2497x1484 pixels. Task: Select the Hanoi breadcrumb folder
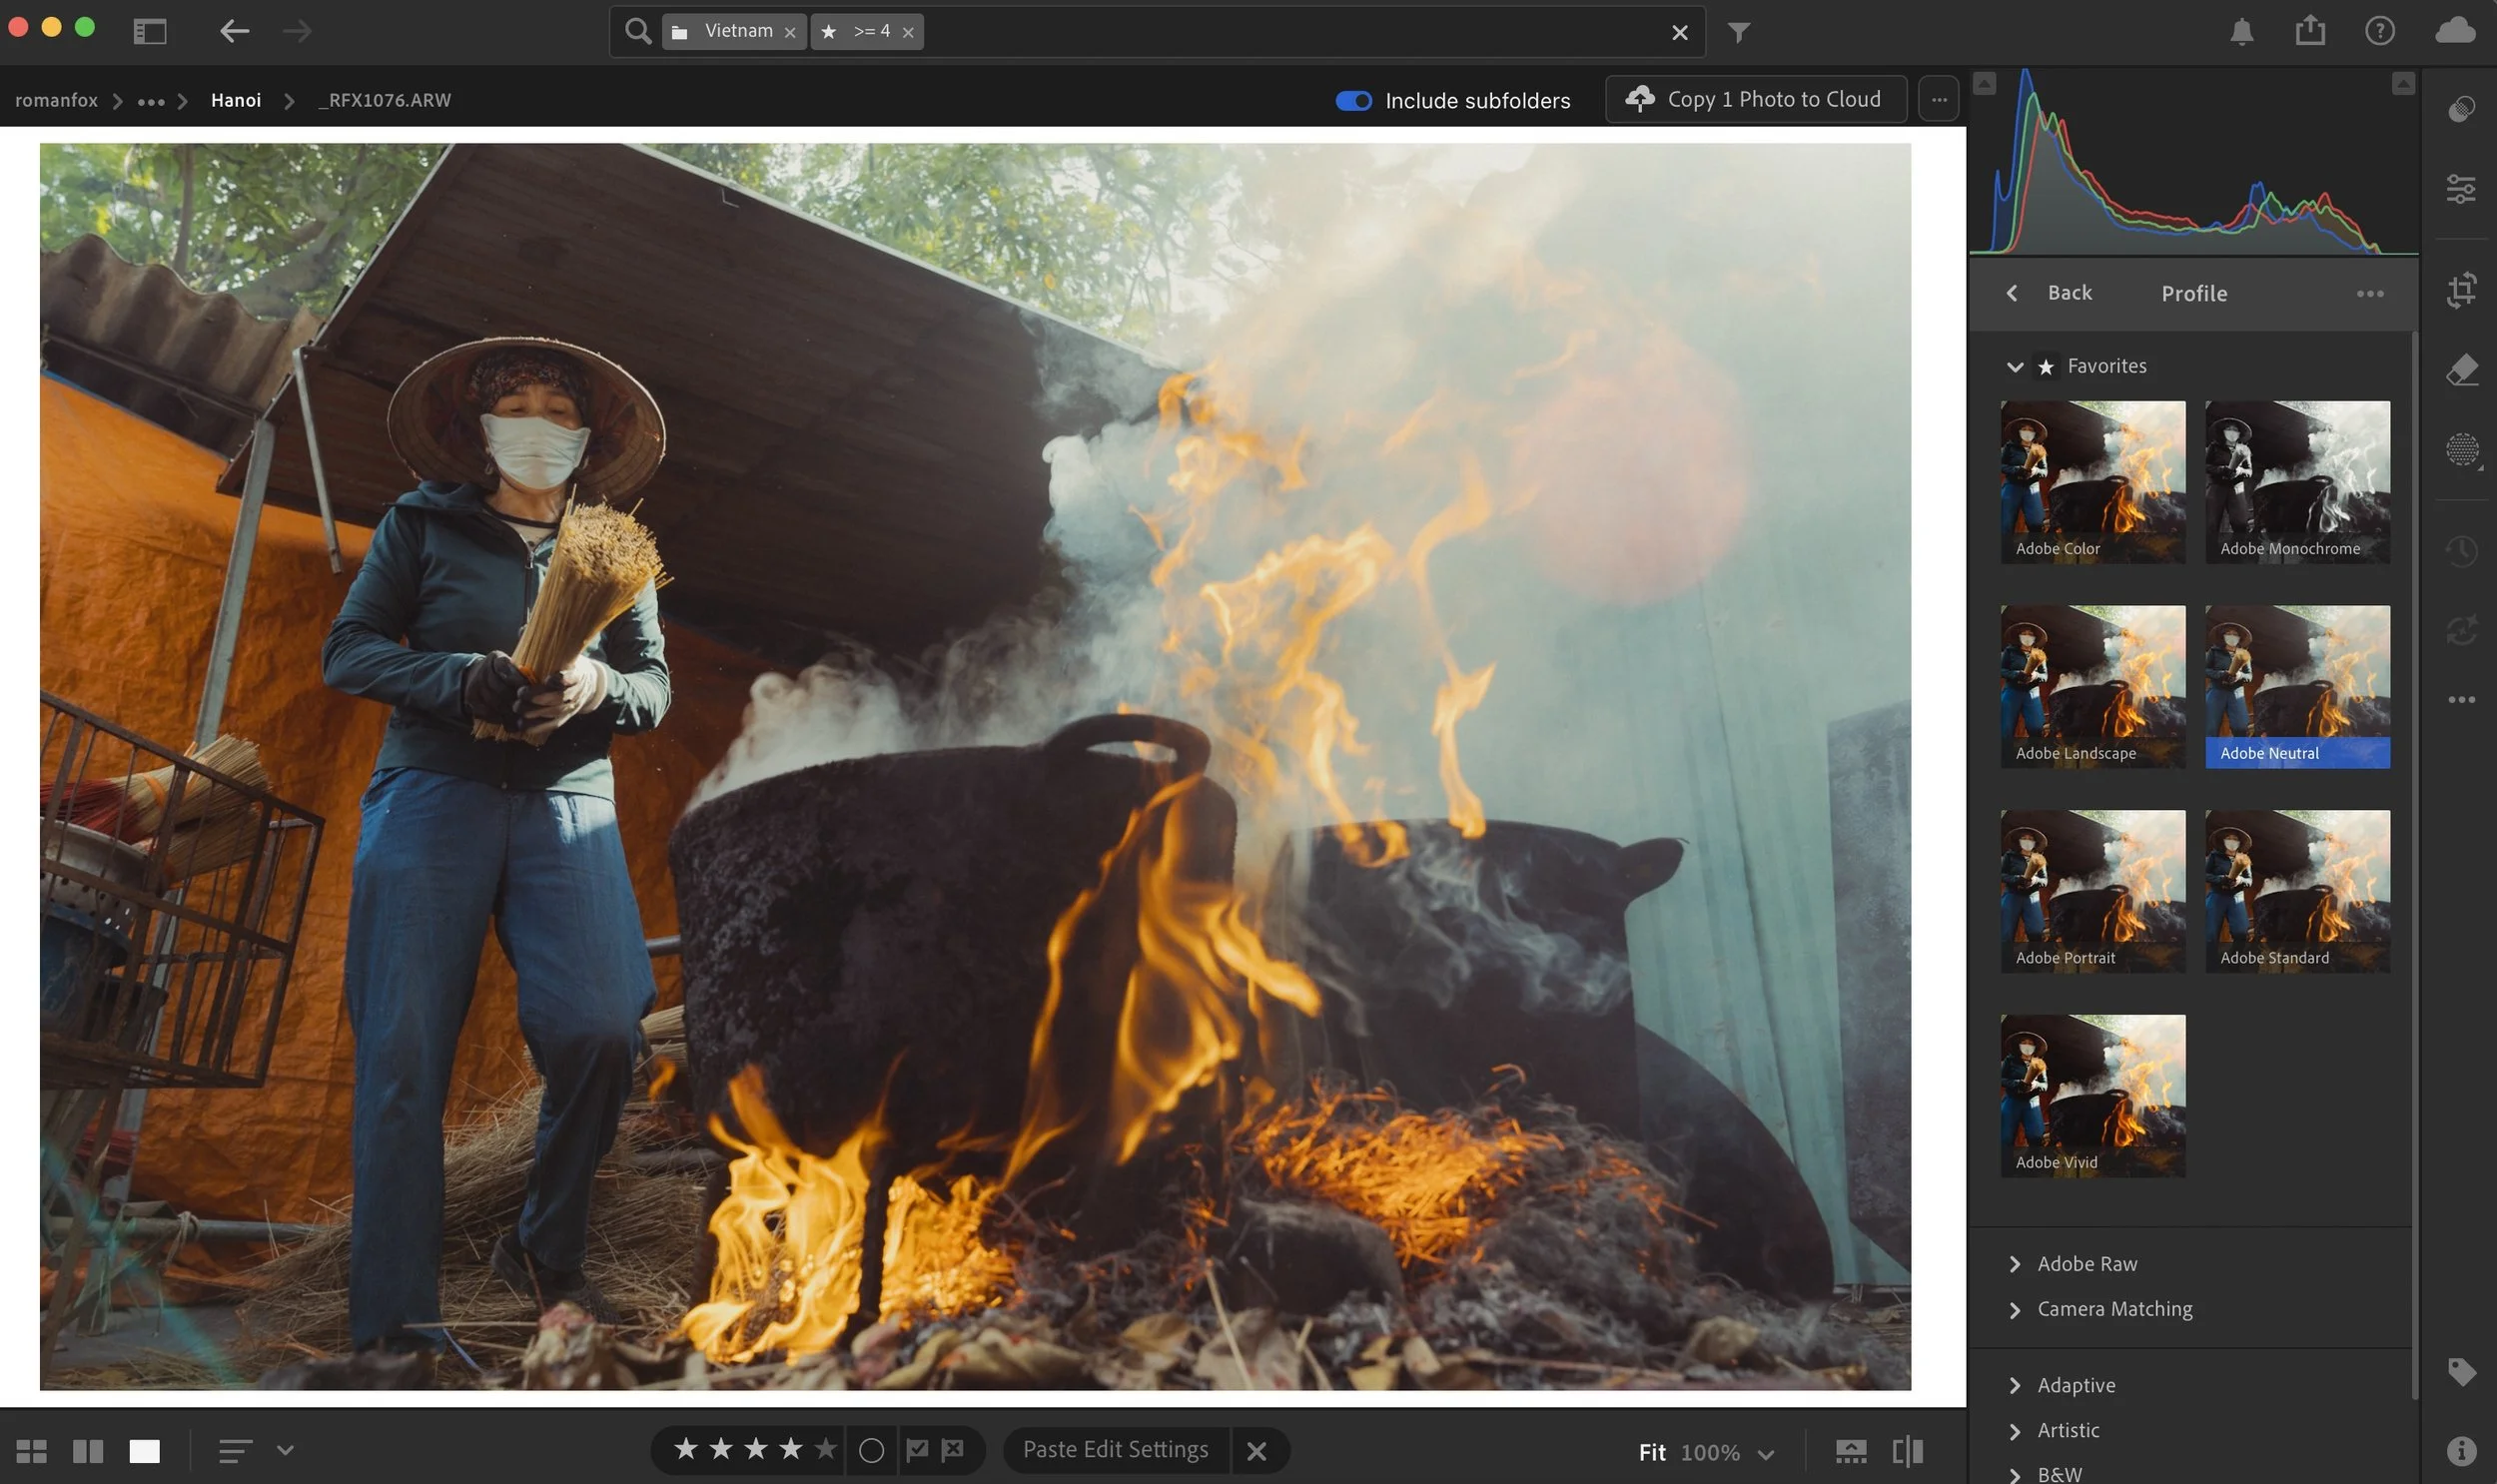[x=236, y=100]
